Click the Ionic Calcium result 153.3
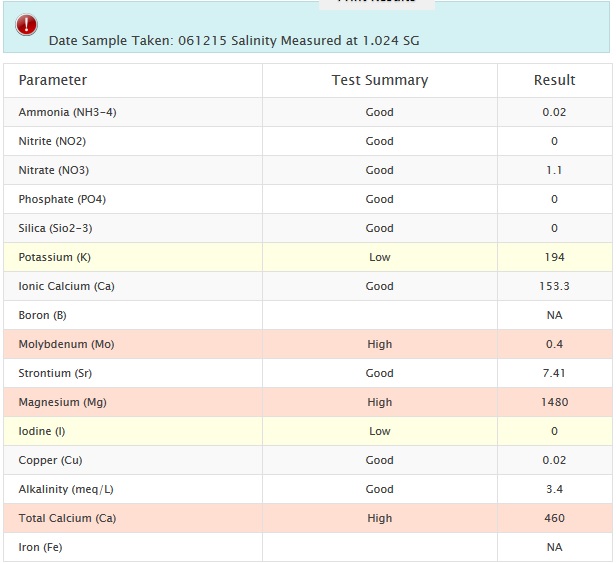 (554, 286)
